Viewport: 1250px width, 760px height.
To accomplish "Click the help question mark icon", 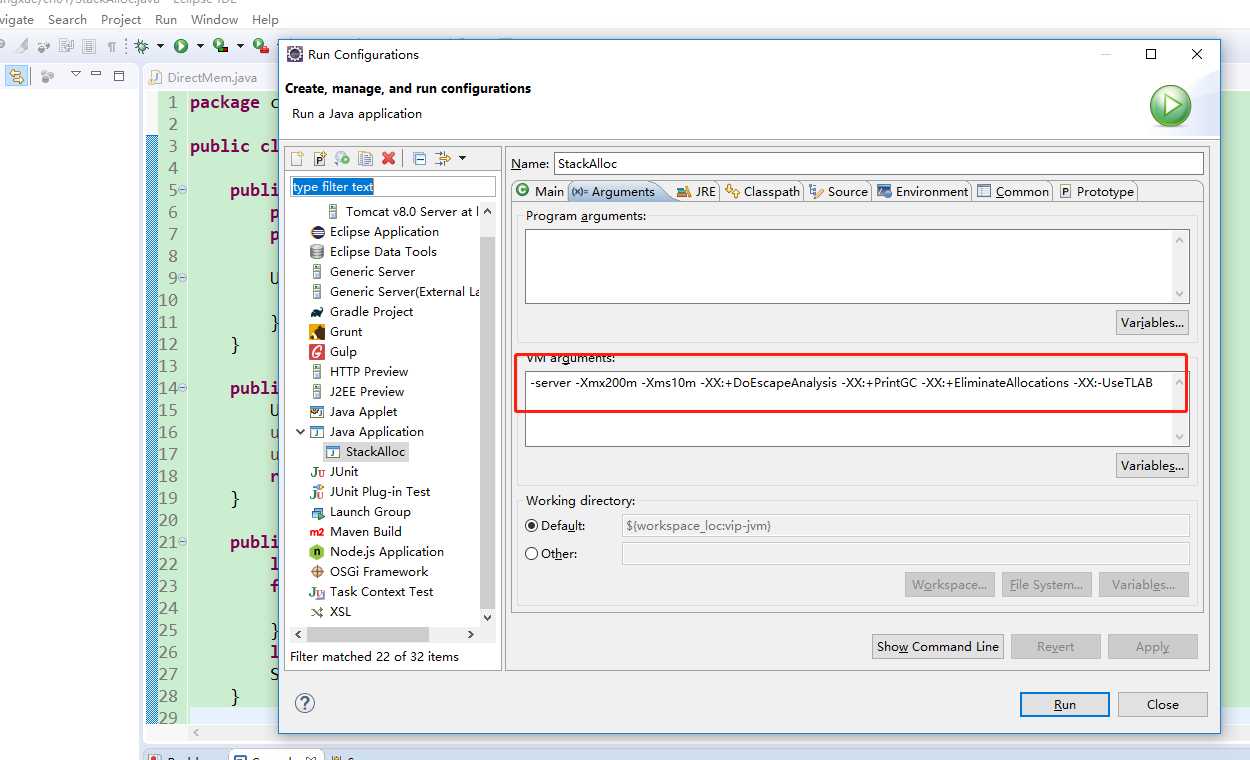I will [x=306, y=703].
